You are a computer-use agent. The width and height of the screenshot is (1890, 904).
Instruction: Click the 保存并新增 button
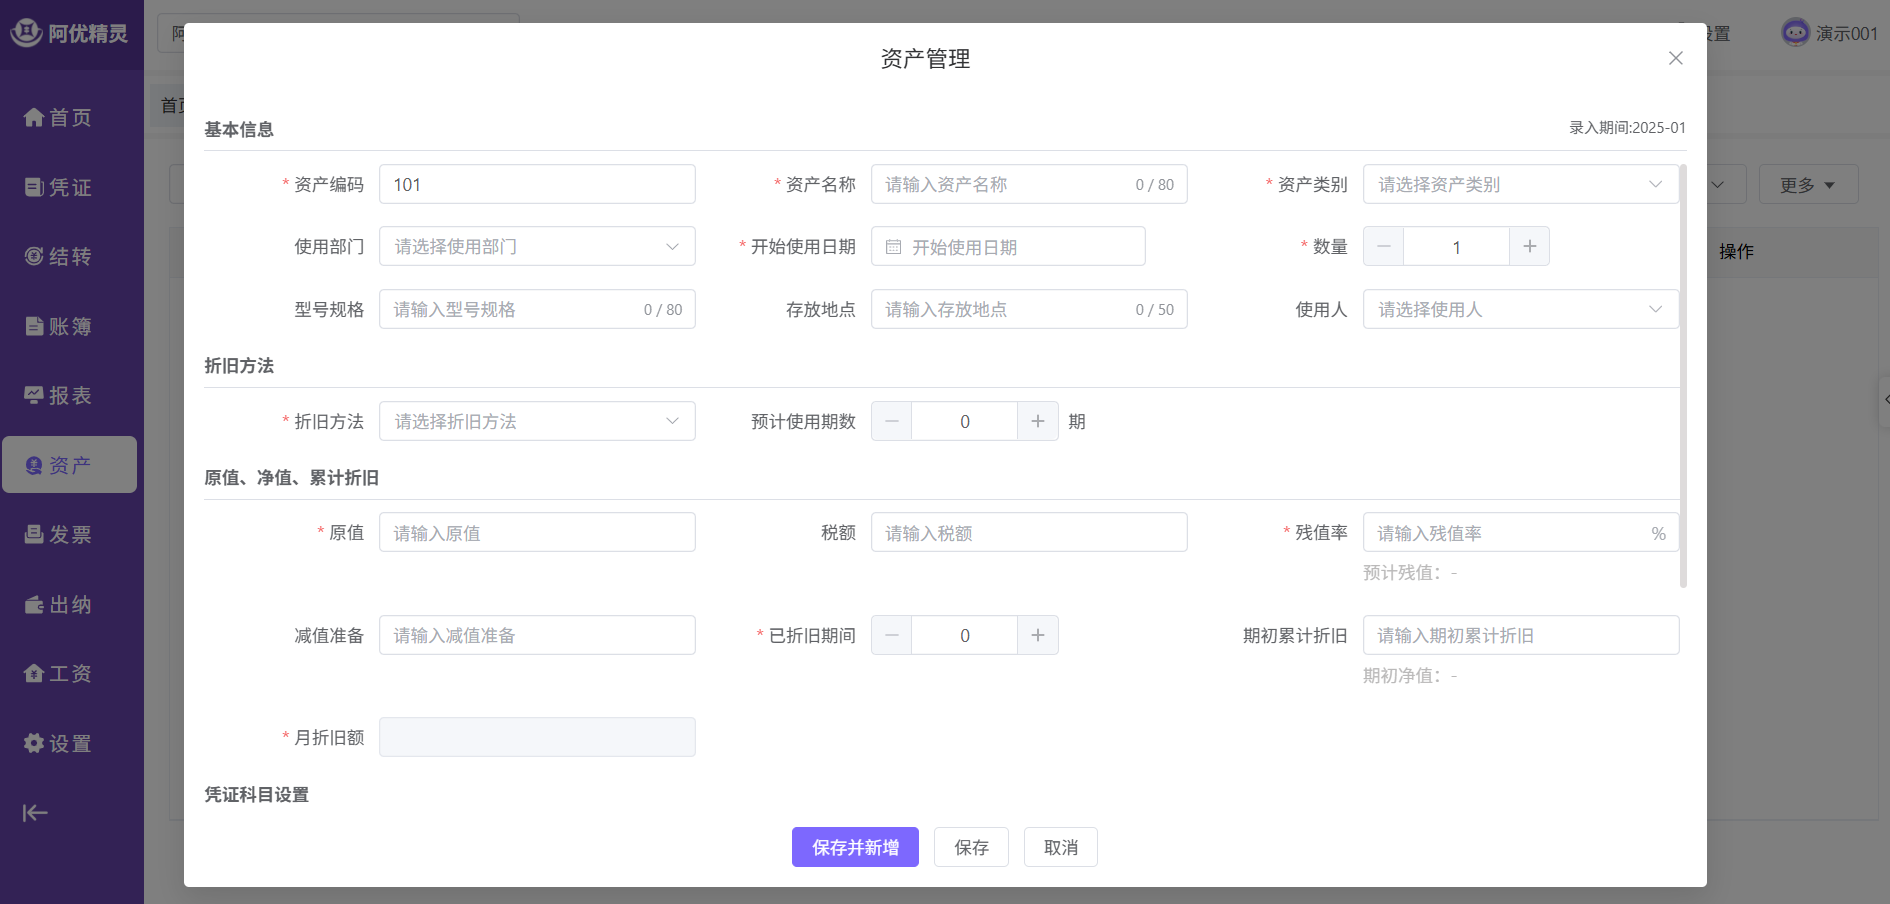click(x=855, y=848)
